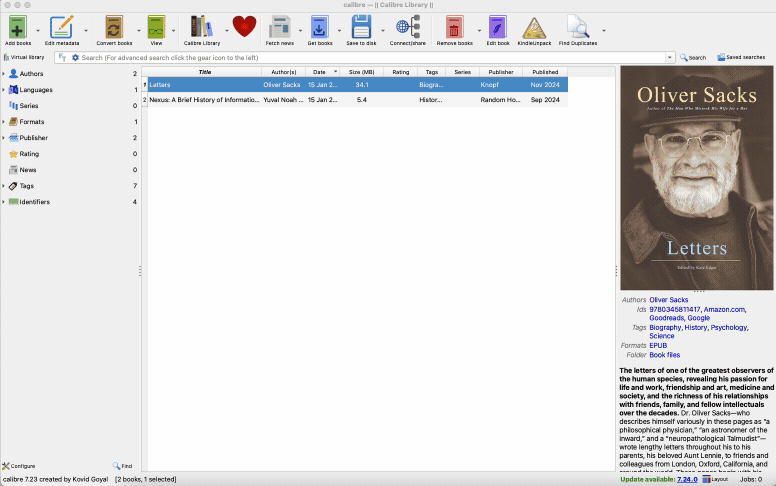Open the Connect/share icon
The height and width of the screenshot is (486, 776).
coord(408,27)
